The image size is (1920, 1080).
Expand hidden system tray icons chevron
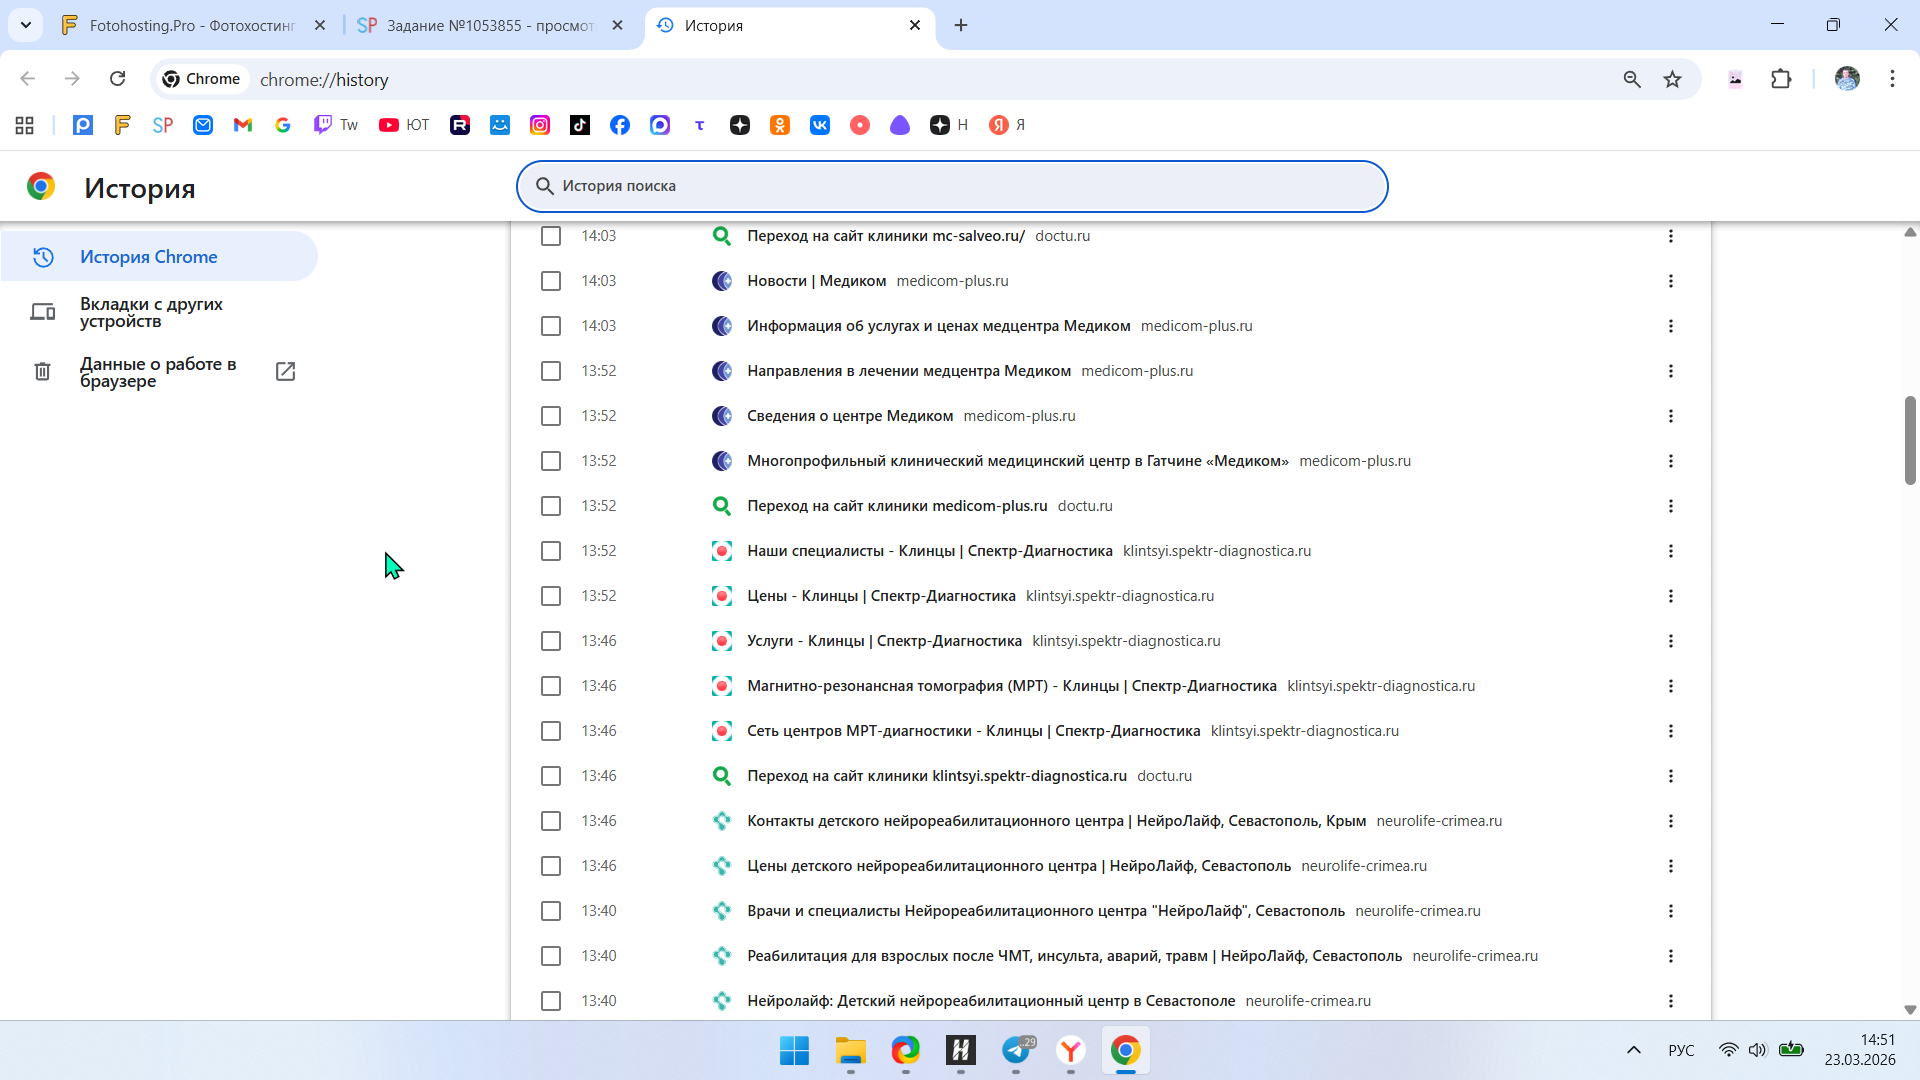coord(1633,1050)
